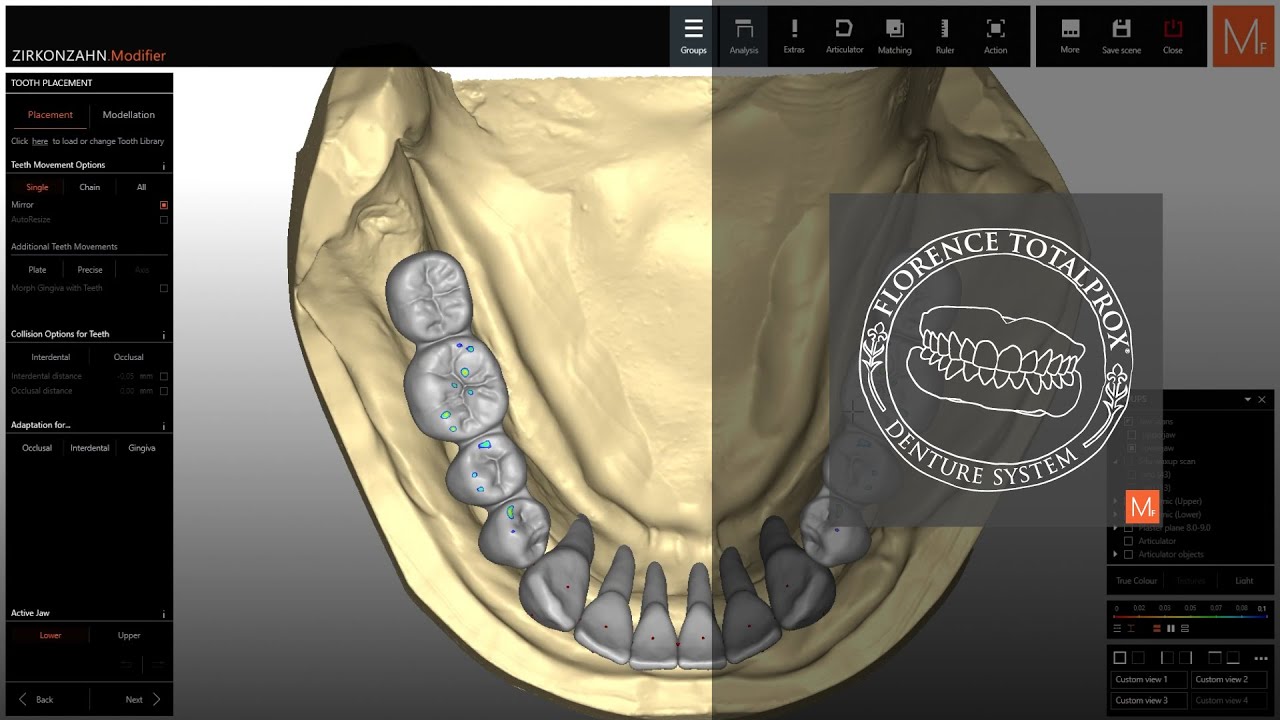Screen dimensions: 1280x720
Task: Click the colour distance scale bar
Action: pos(1190,616)
